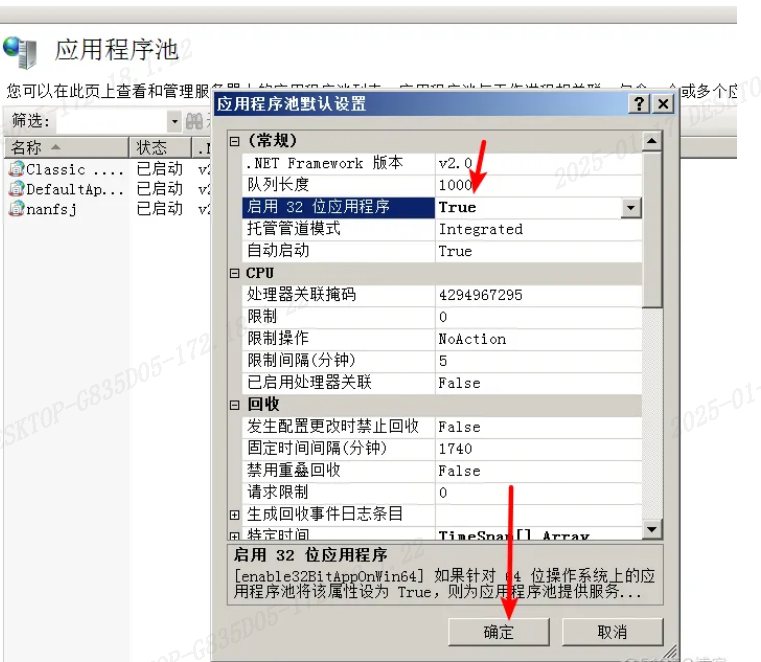Screen dimensions: 761x662
Task: Select the 请求限制 property
Action: click(442, 493)
